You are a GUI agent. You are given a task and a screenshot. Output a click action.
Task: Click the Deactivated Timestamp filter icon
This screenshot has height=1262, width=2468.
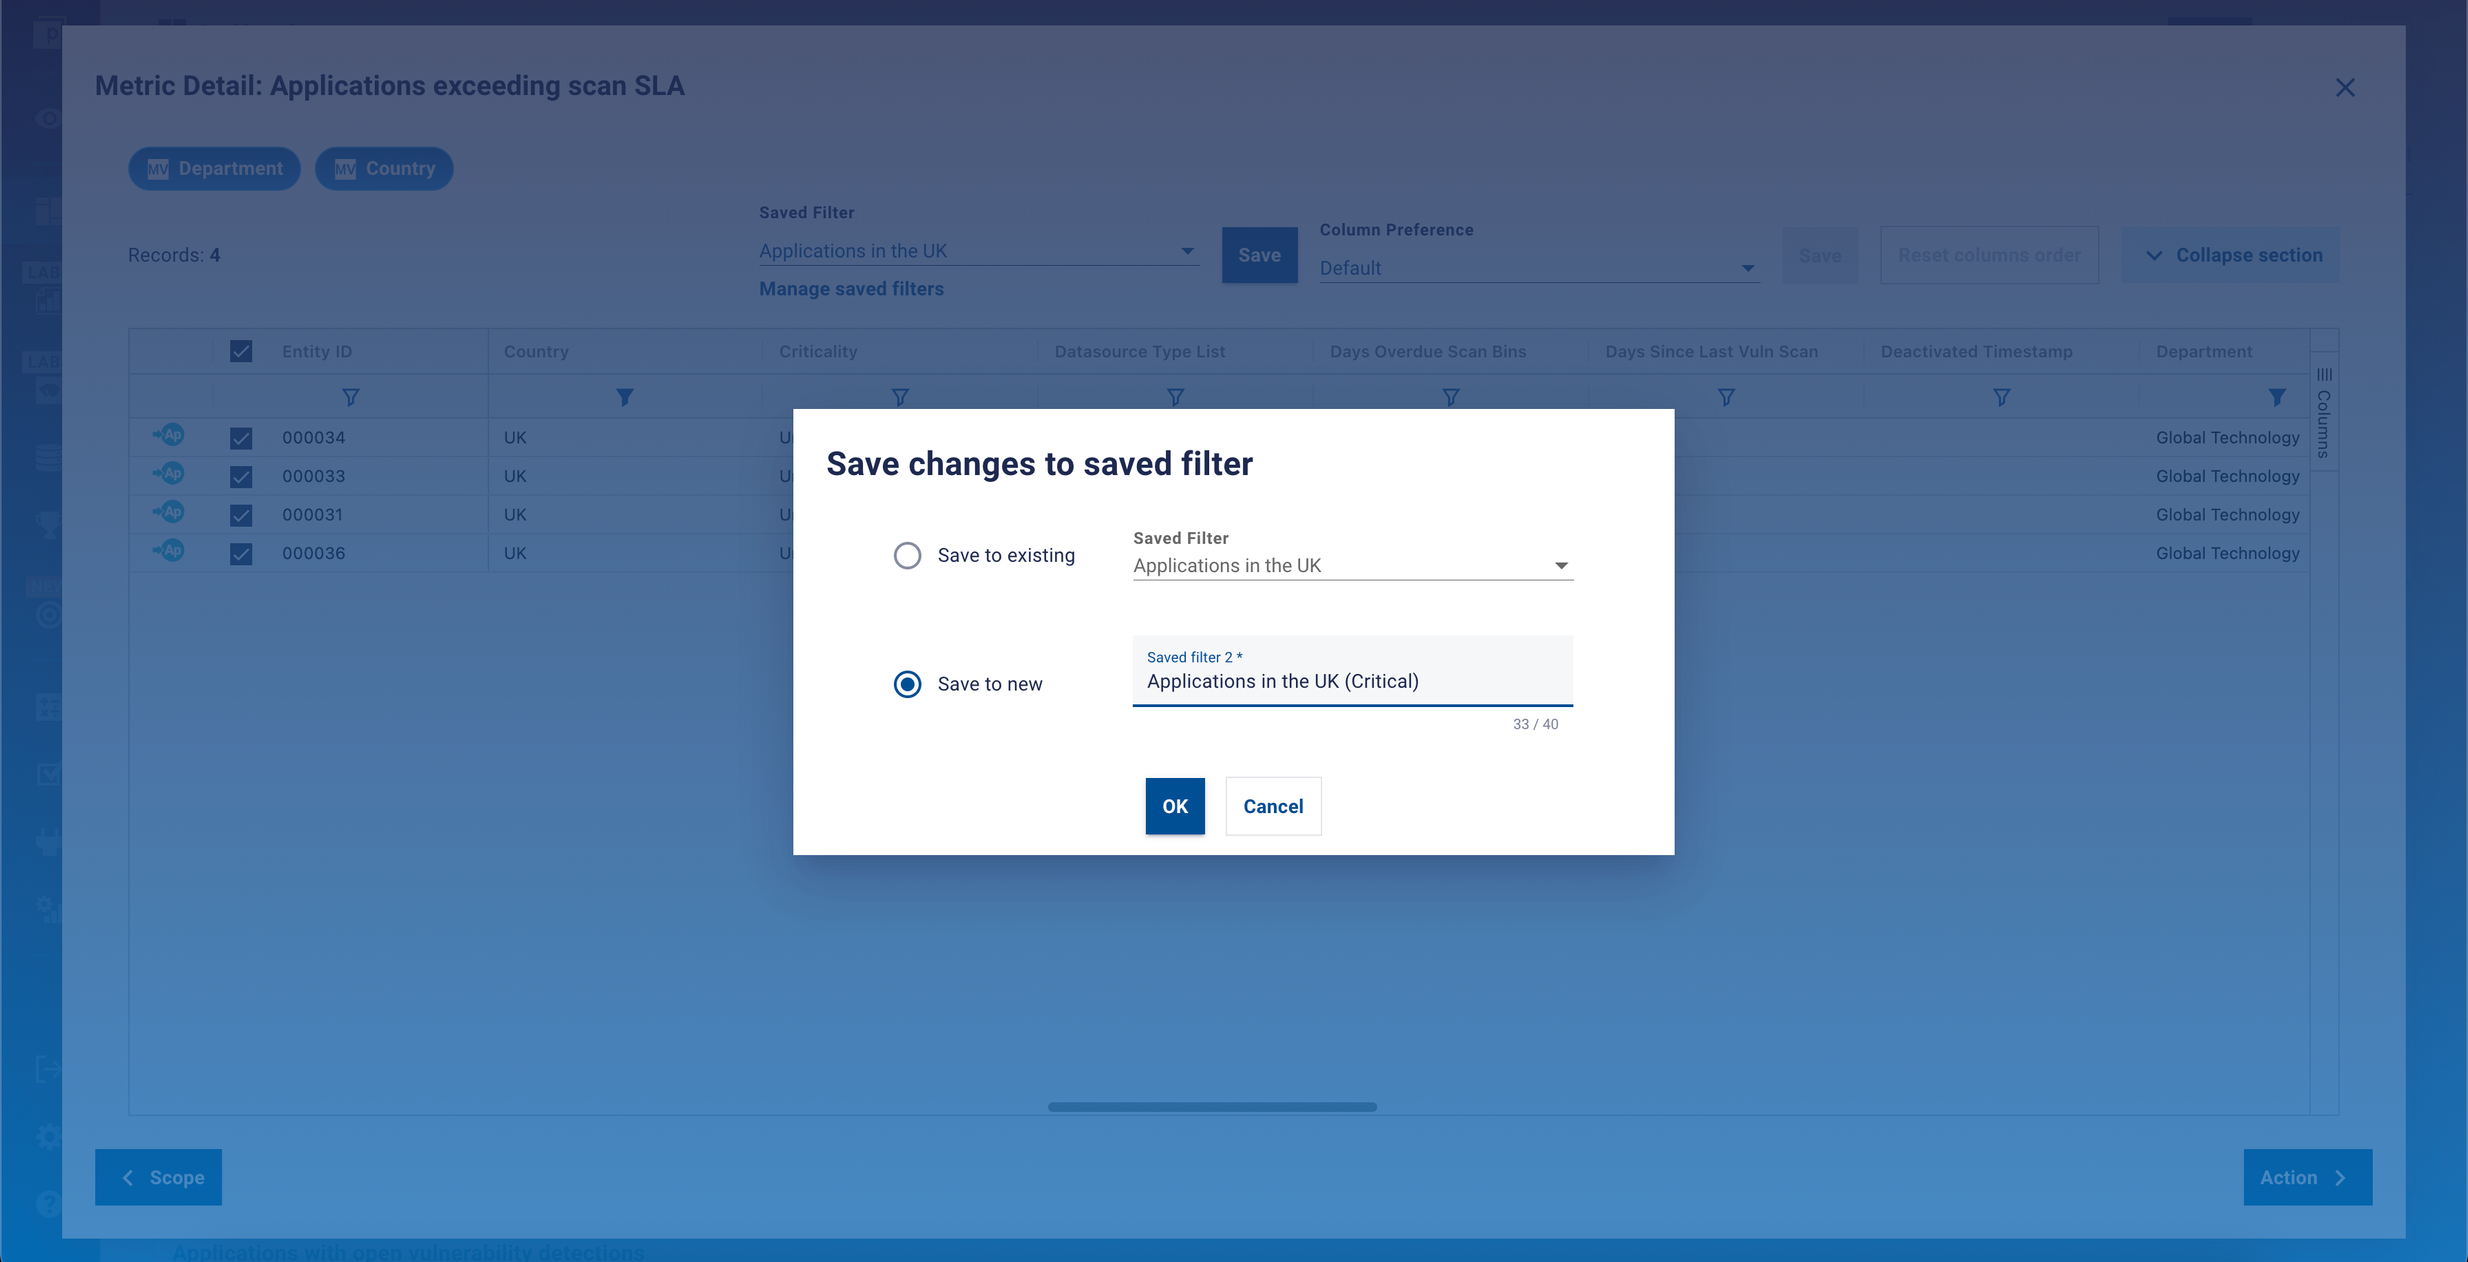click(2001, 397)
